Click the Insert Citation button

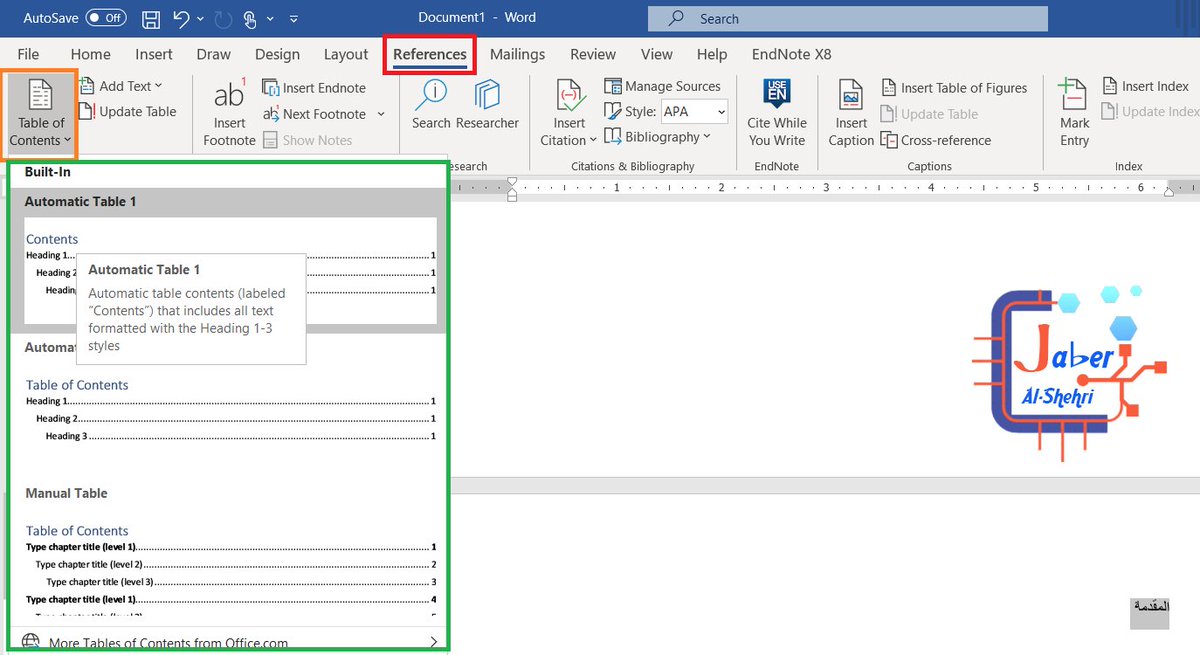pos(570,113)
